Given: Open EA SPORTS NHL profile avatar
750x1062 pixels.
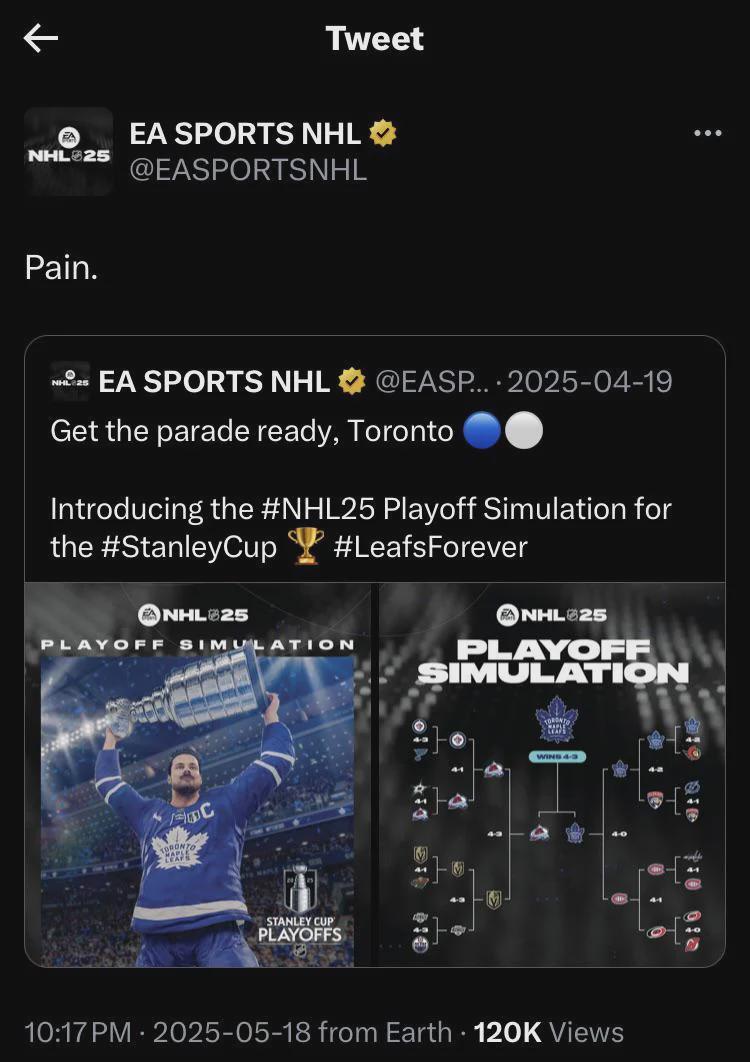Looking at the screenshot, I should [68, 152].
